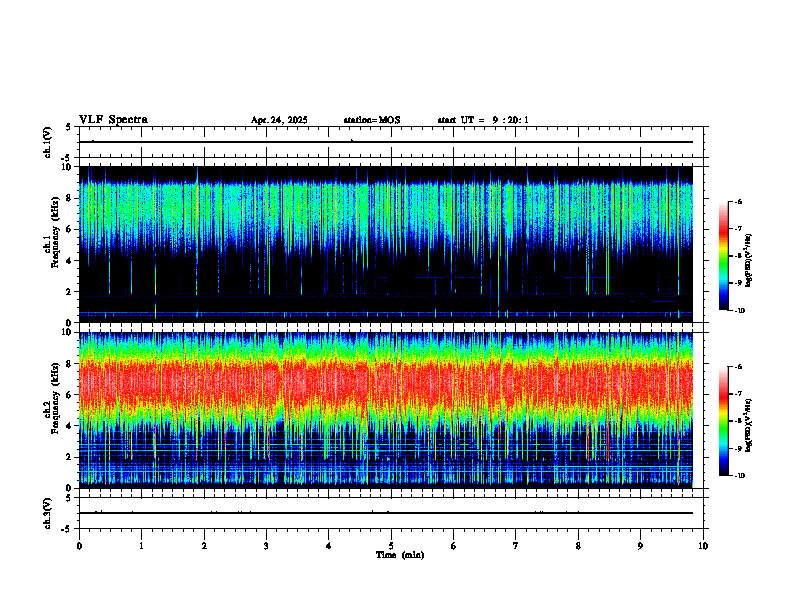Click the "-10" label on ch.2 colorbar
The width and height of the screenshot is (792, 612).
point(740,476)
